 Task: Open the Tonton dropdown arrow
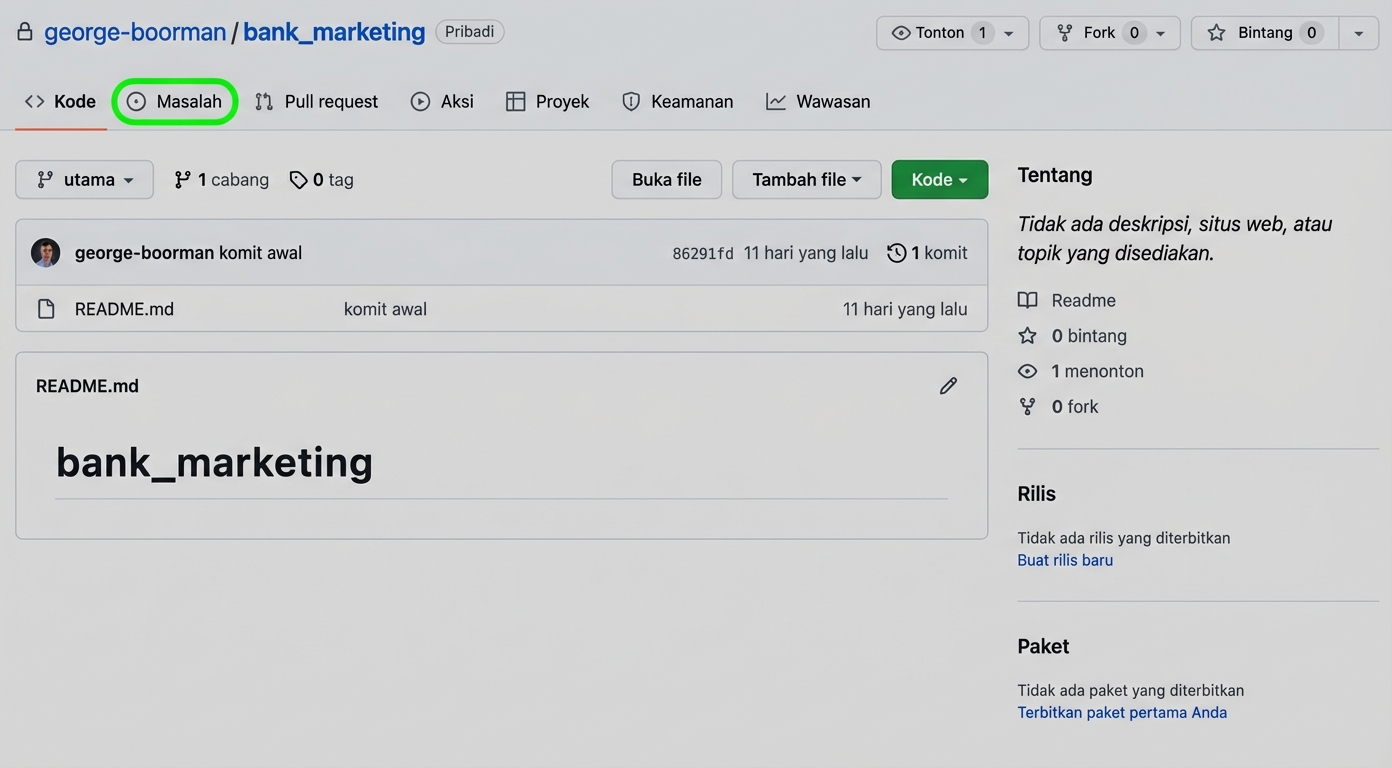coord(1009,33)
